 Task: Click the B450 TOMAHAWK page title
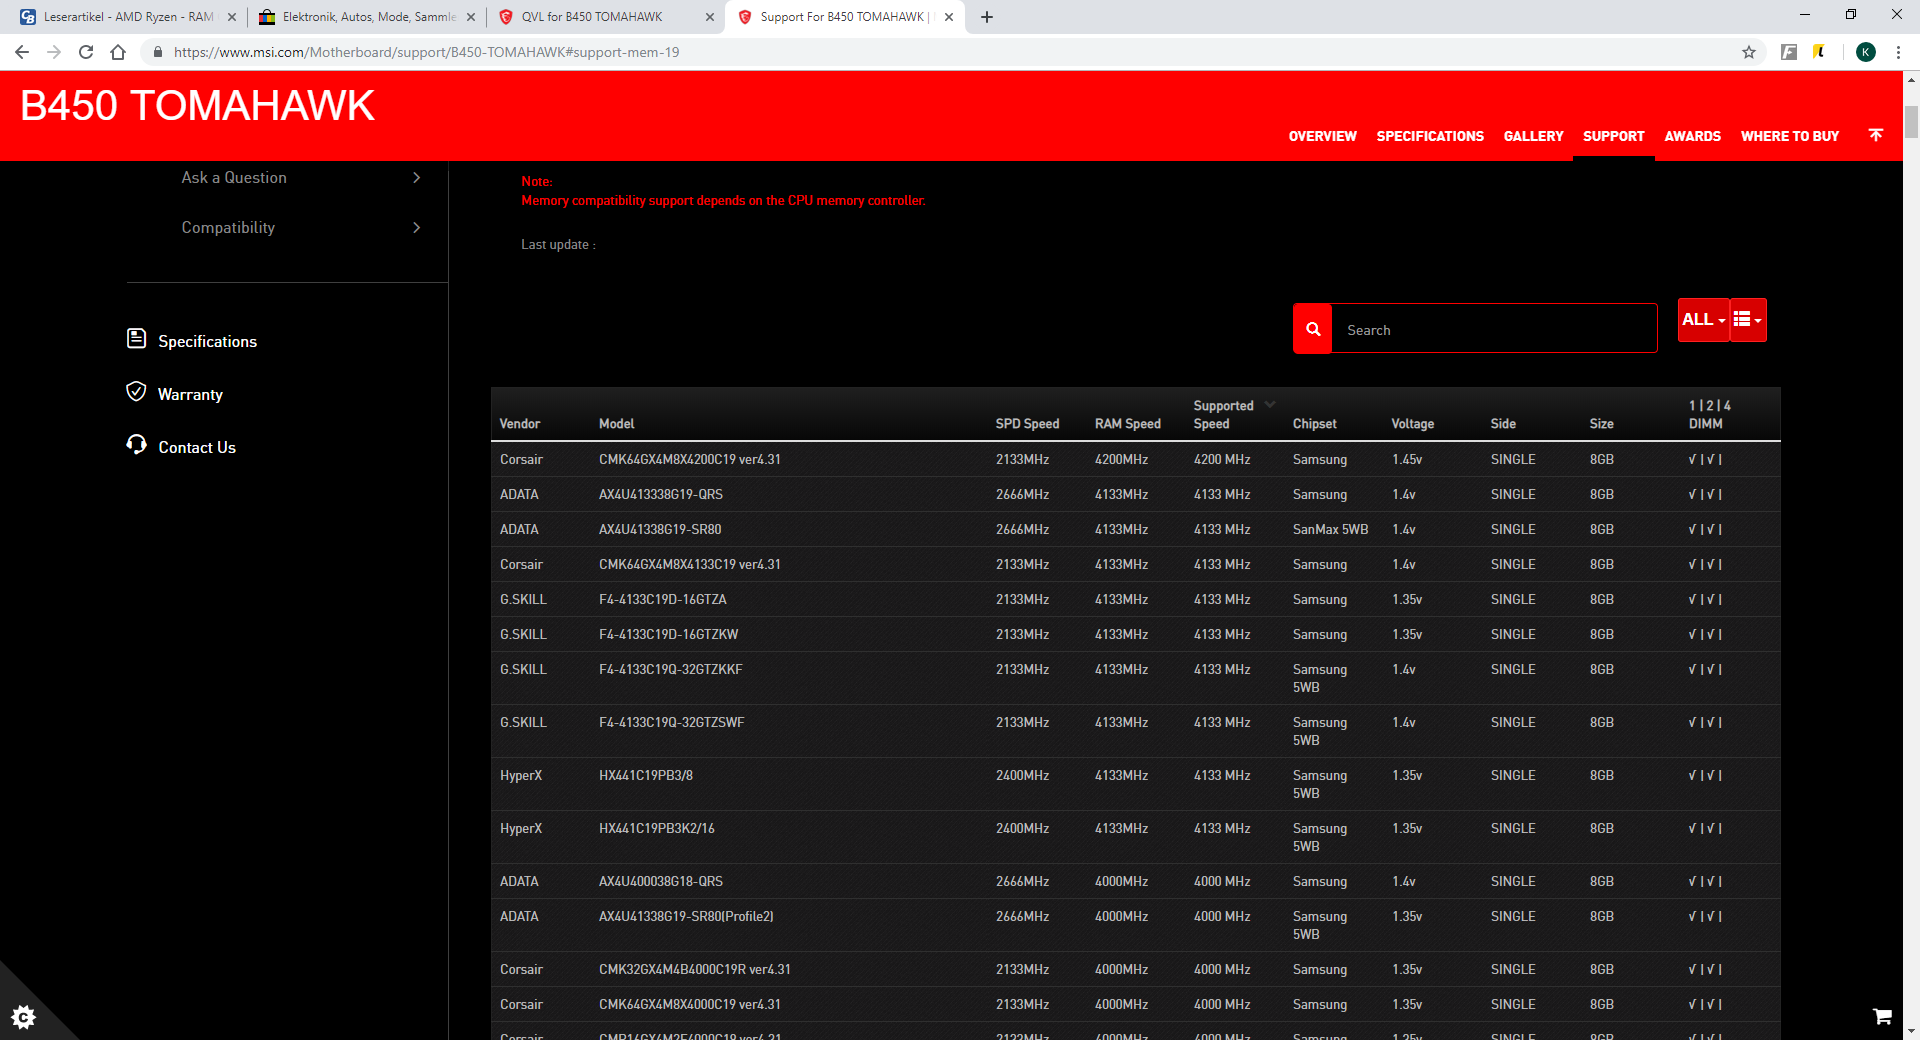[x=197, y=106]
